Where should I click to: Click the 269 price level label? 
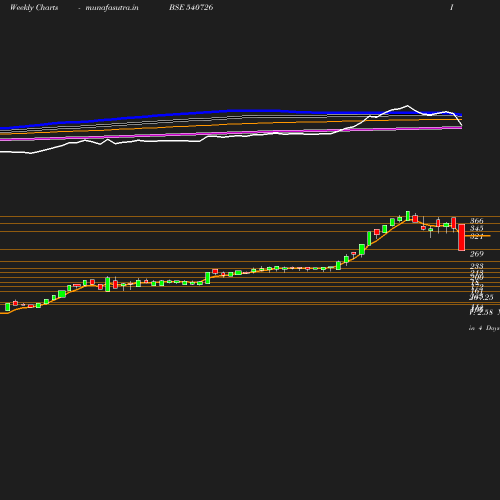[x=477, y=254]
